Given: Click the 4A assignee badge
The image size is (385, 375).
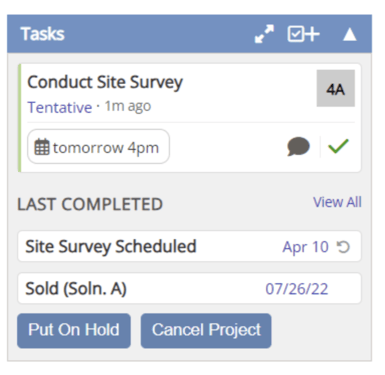Looking at the screenshot, I should coord(336,88).
